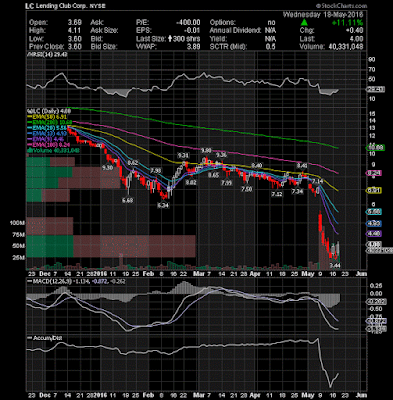The width and height of the screenshot is (393, 400).
Task: Click the 8.62 price label
Action: (133, 163)
